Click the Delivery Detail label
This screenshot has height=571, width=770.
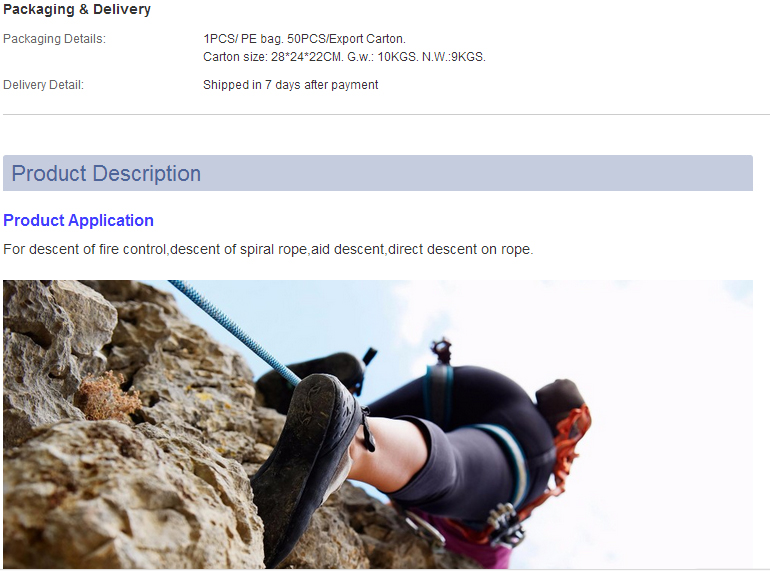click(44, 85)
